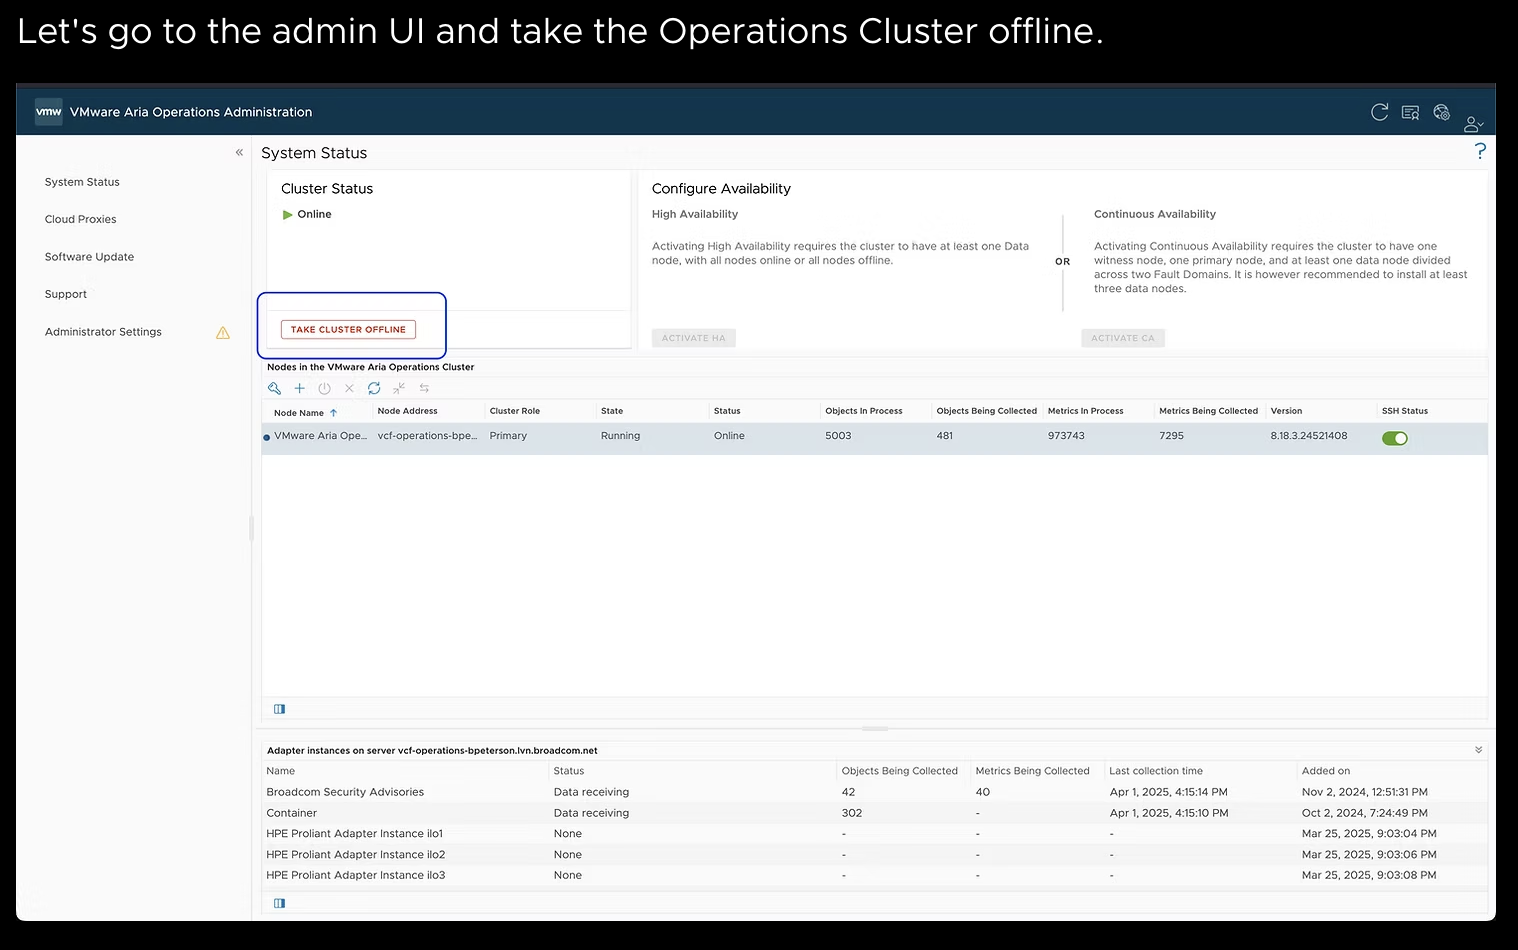This screenshot has width=1518, height=950.
Task: Click the plus icon to add a node
Action: [299, 388]
